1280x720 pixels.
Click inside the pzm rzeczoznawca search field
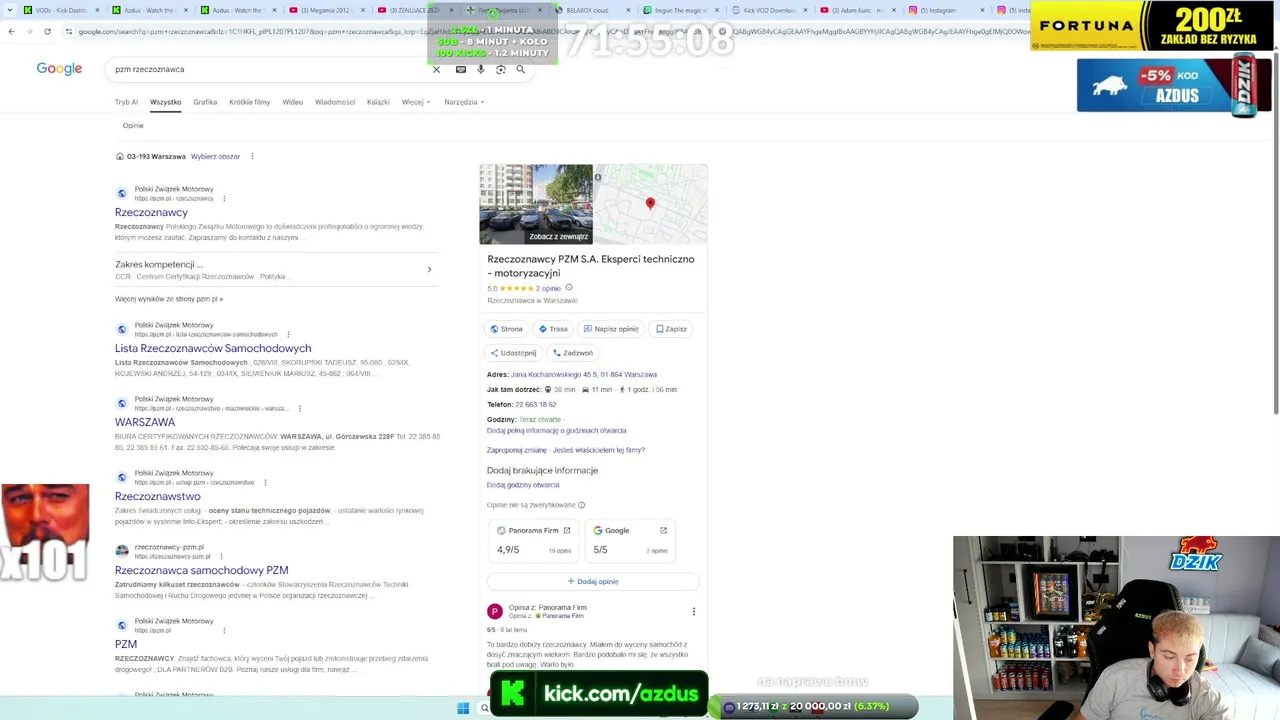(270, 69)
